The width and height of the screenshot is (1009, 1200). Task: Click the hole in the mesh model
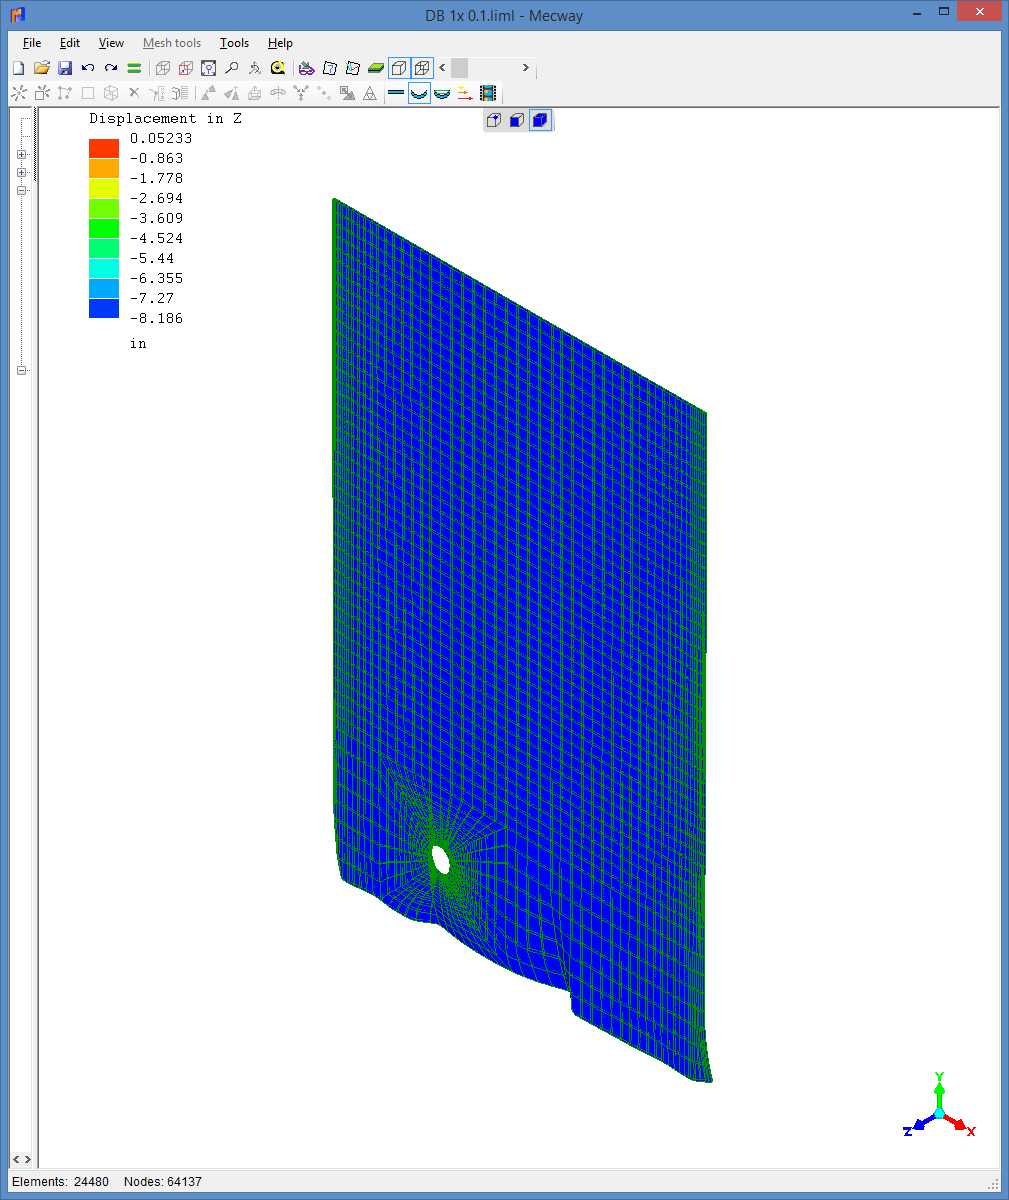pyautogui.click(x=440, y=859)
